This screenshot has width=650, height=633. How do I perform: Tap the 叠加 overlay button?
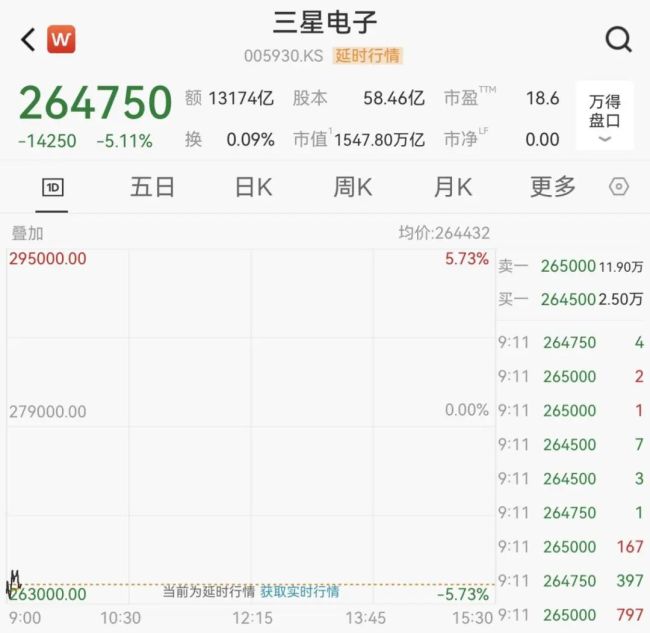[x=27, y=233]
